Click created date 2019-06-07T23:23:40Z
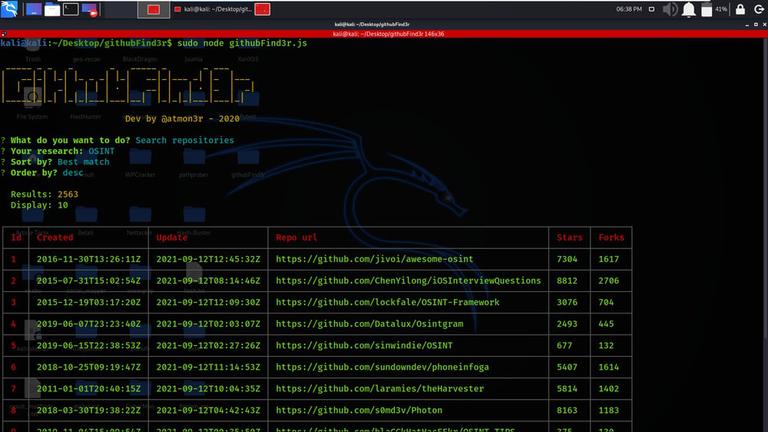Image resolution: width=768 pixels, height=432 pixels. (89, 323)
